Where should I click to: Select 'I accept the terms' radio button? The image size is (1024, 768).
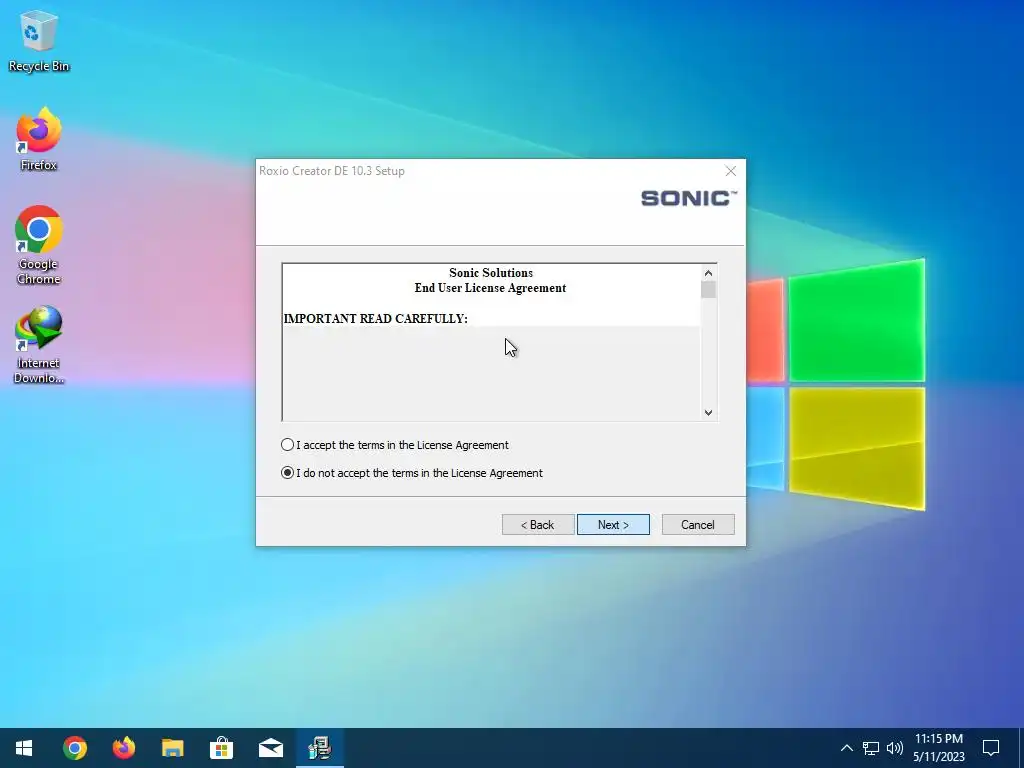(287, 445)
